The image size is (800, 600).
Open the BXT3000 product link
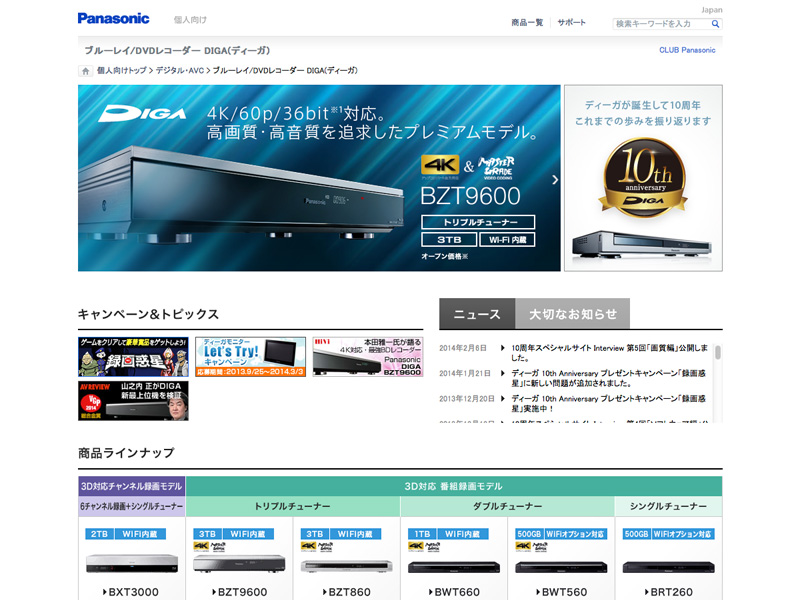[131, 592]
